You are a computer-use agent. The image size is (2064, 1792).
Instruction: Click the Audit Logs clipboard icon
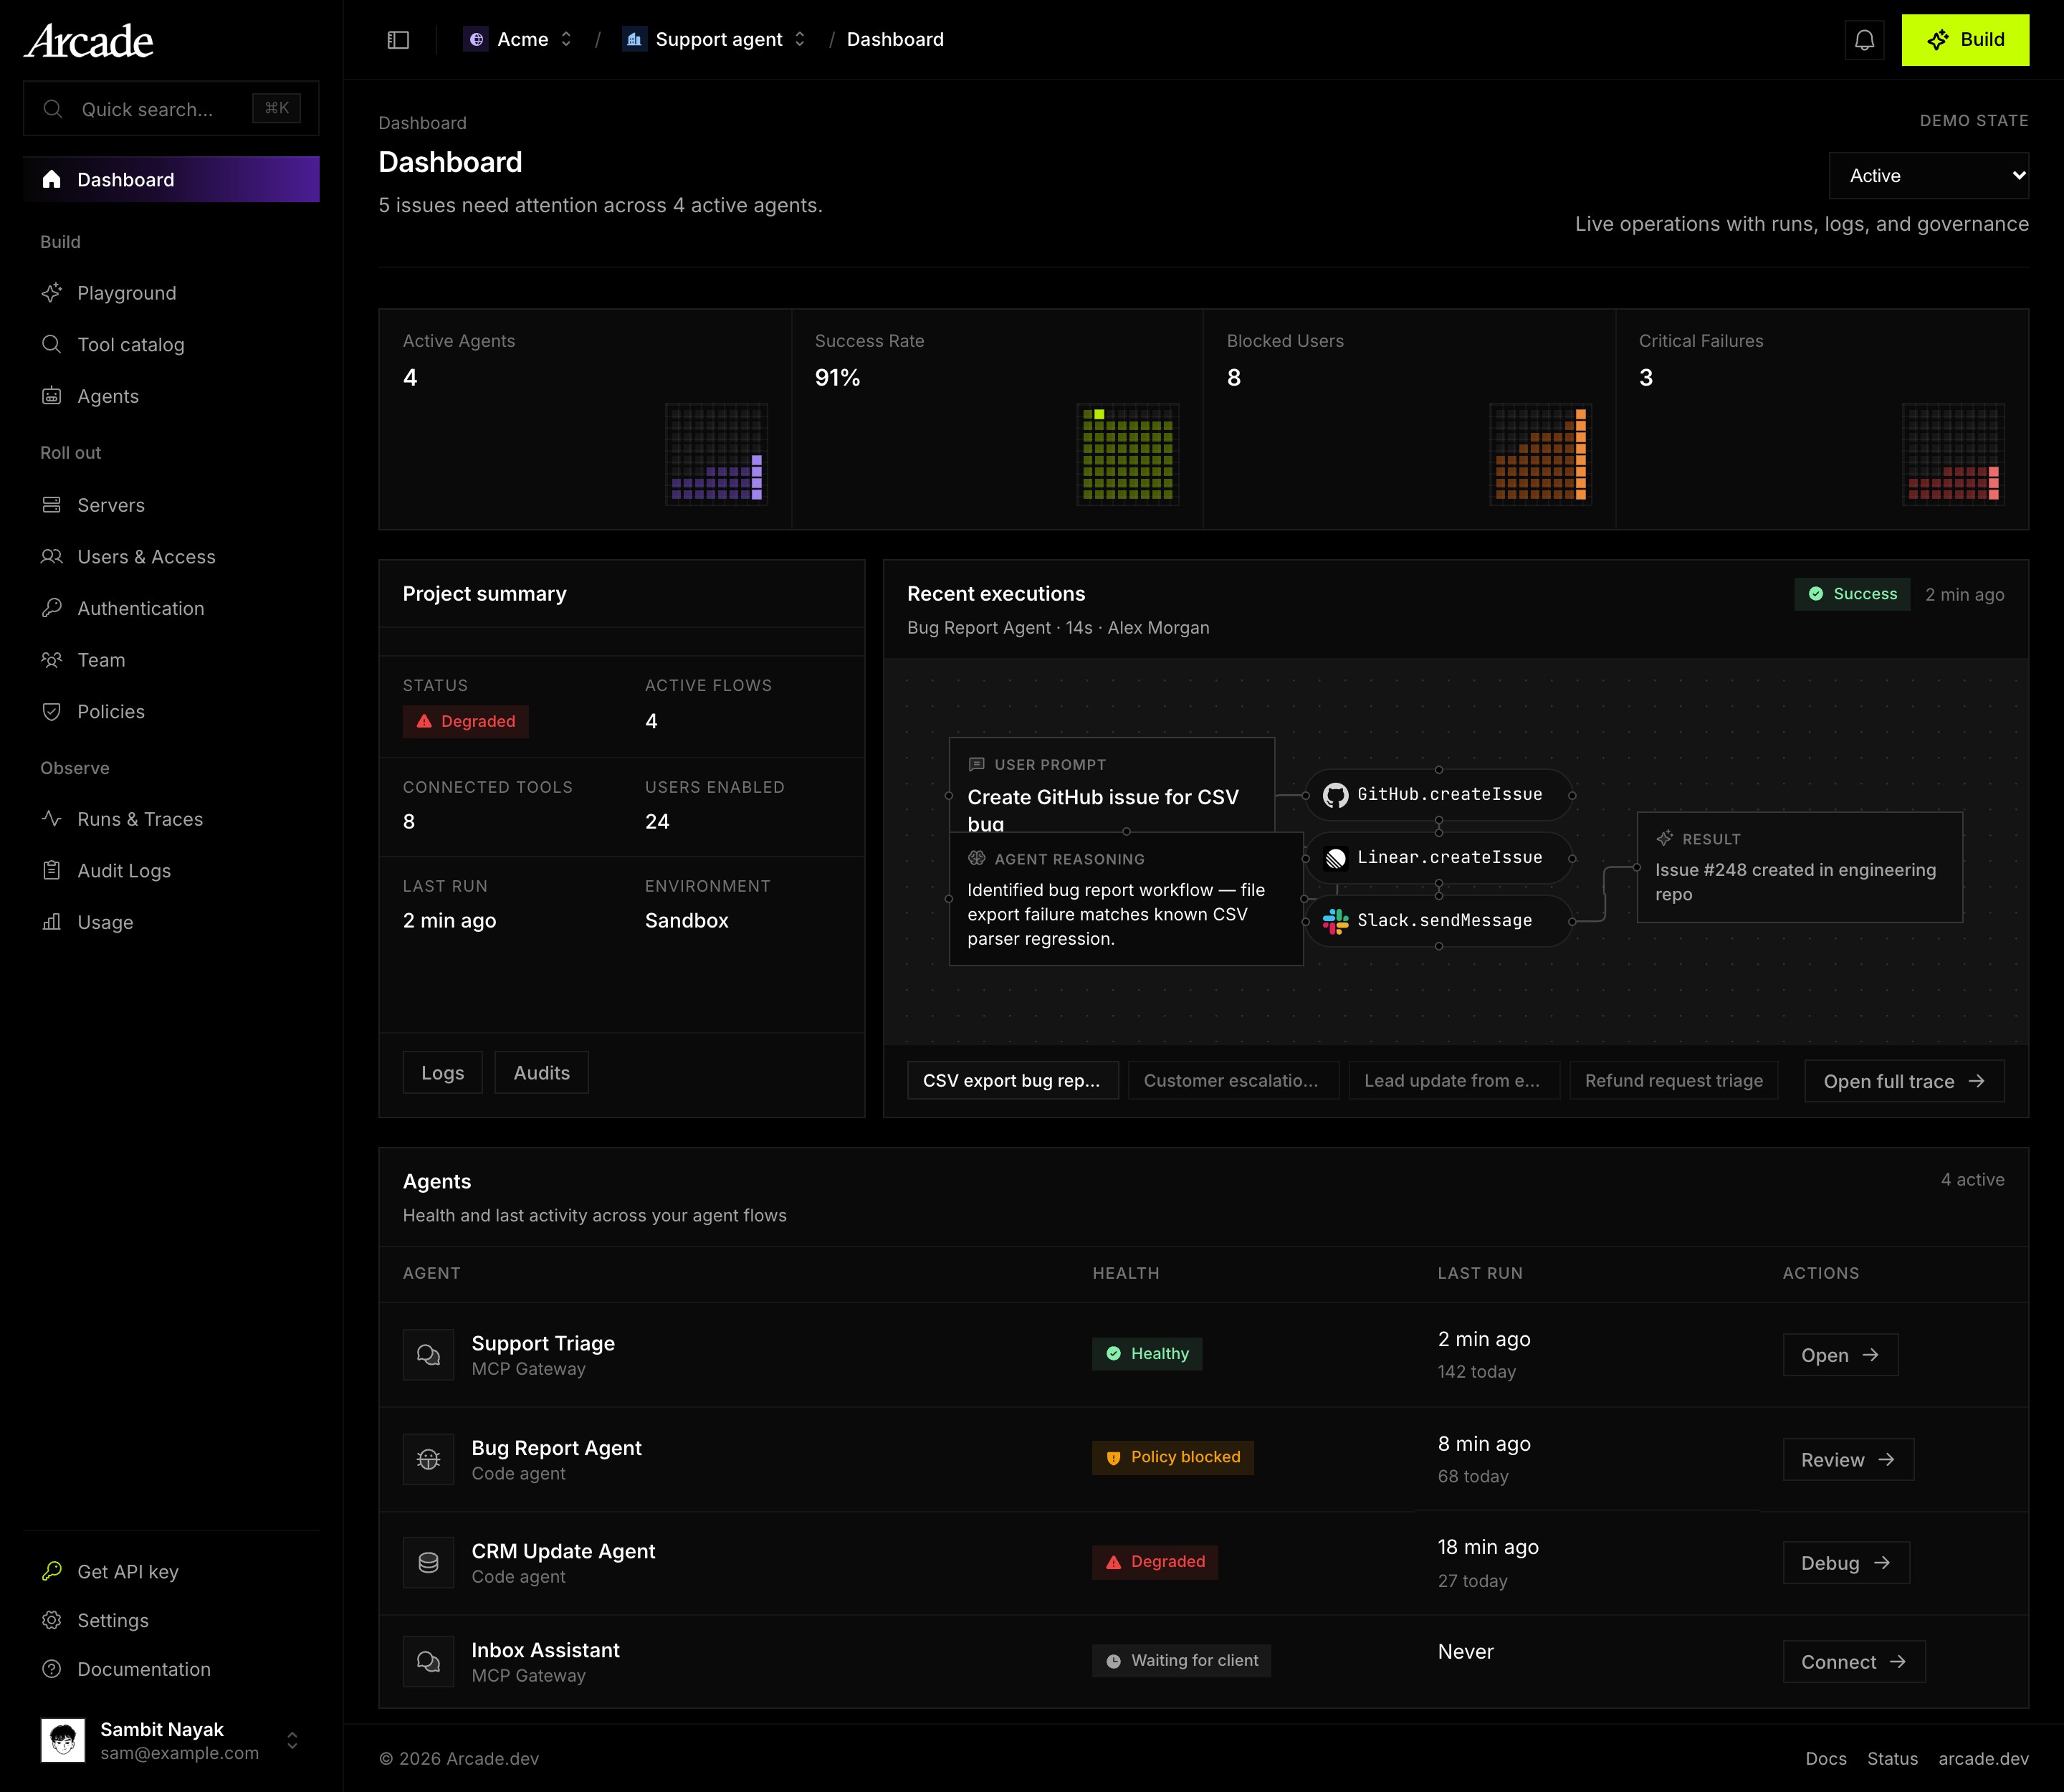pyautogui.click(x=52, y=870)
